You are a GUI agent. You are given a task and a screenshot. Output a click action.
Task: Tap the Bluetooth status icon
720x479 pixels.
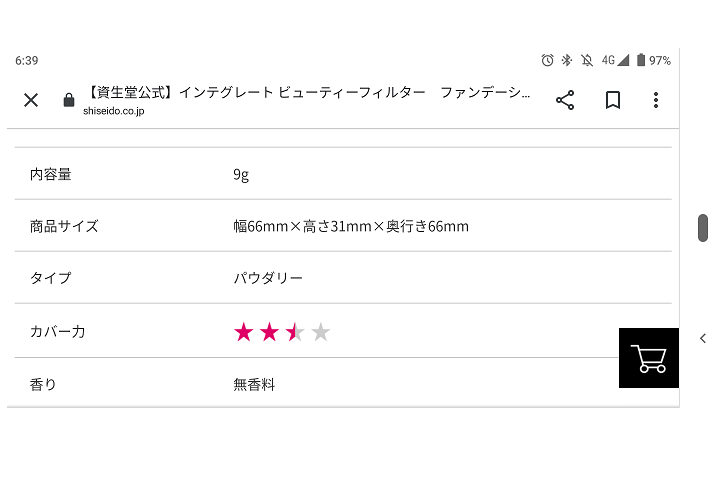(567, 60)
